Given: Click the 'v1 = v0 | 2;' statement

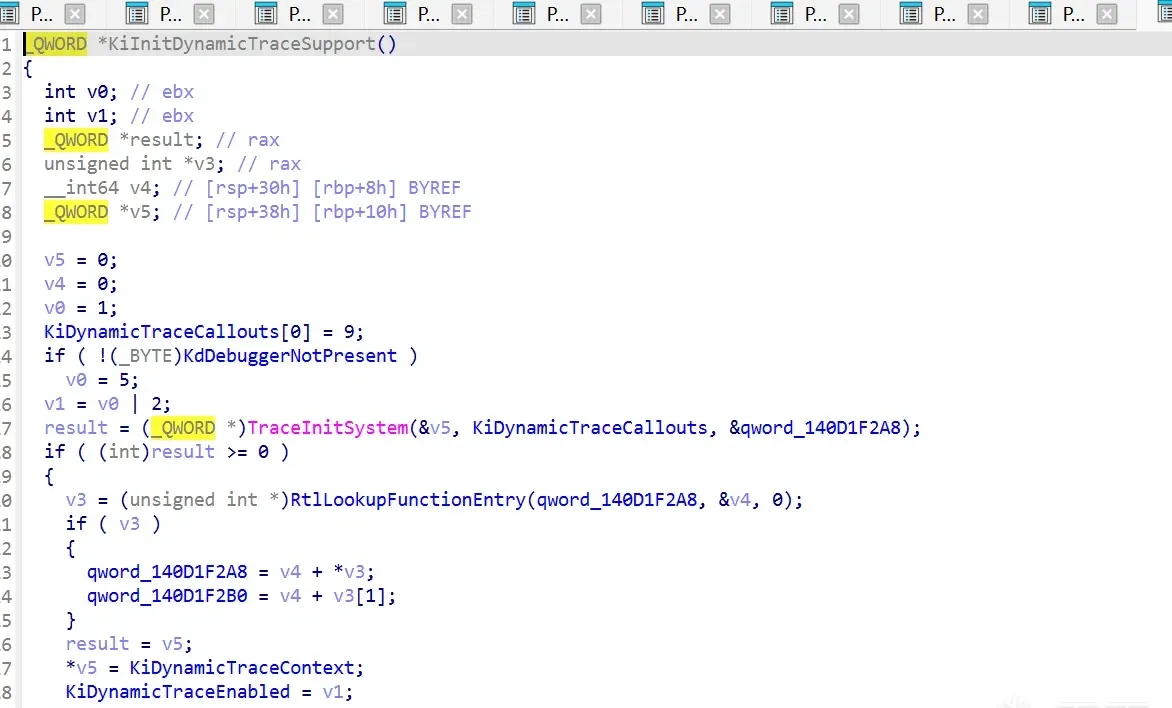Looking at the screenshot, I should point(108,404).
